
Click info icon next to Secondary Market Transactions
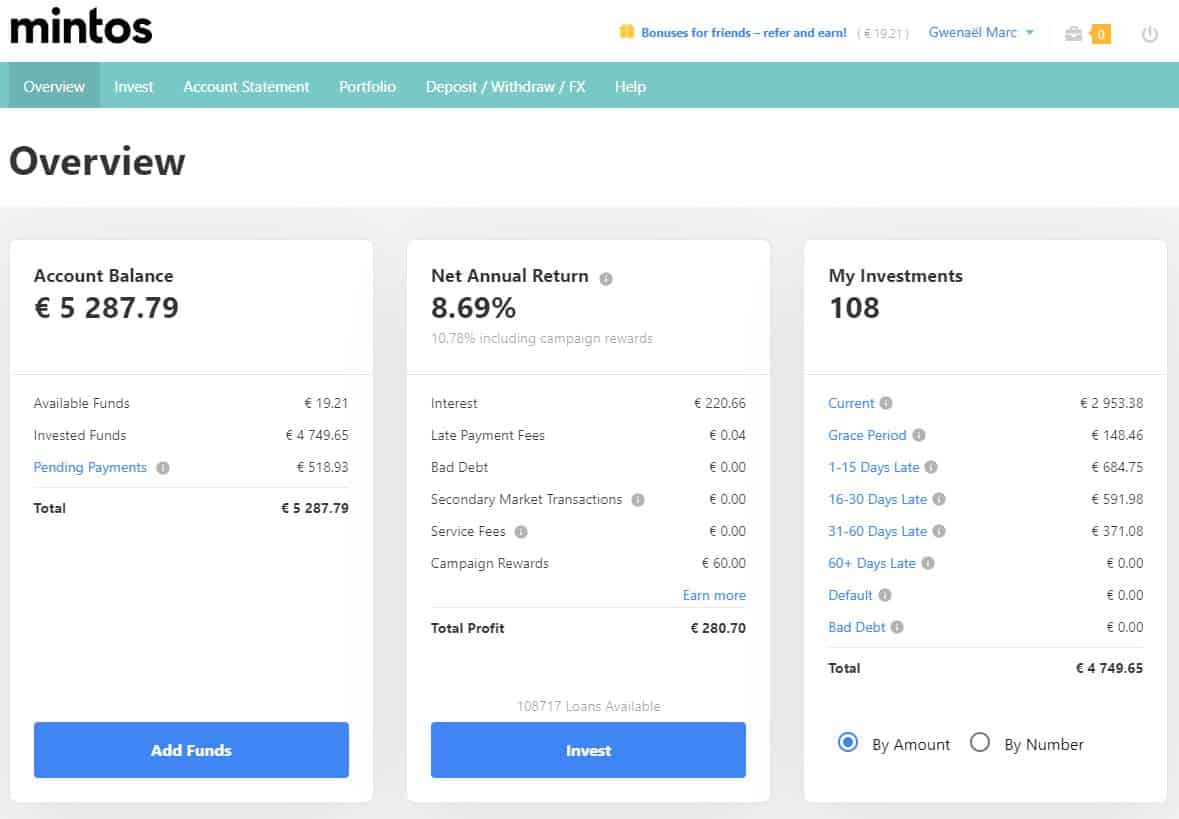tap(638, 500)
